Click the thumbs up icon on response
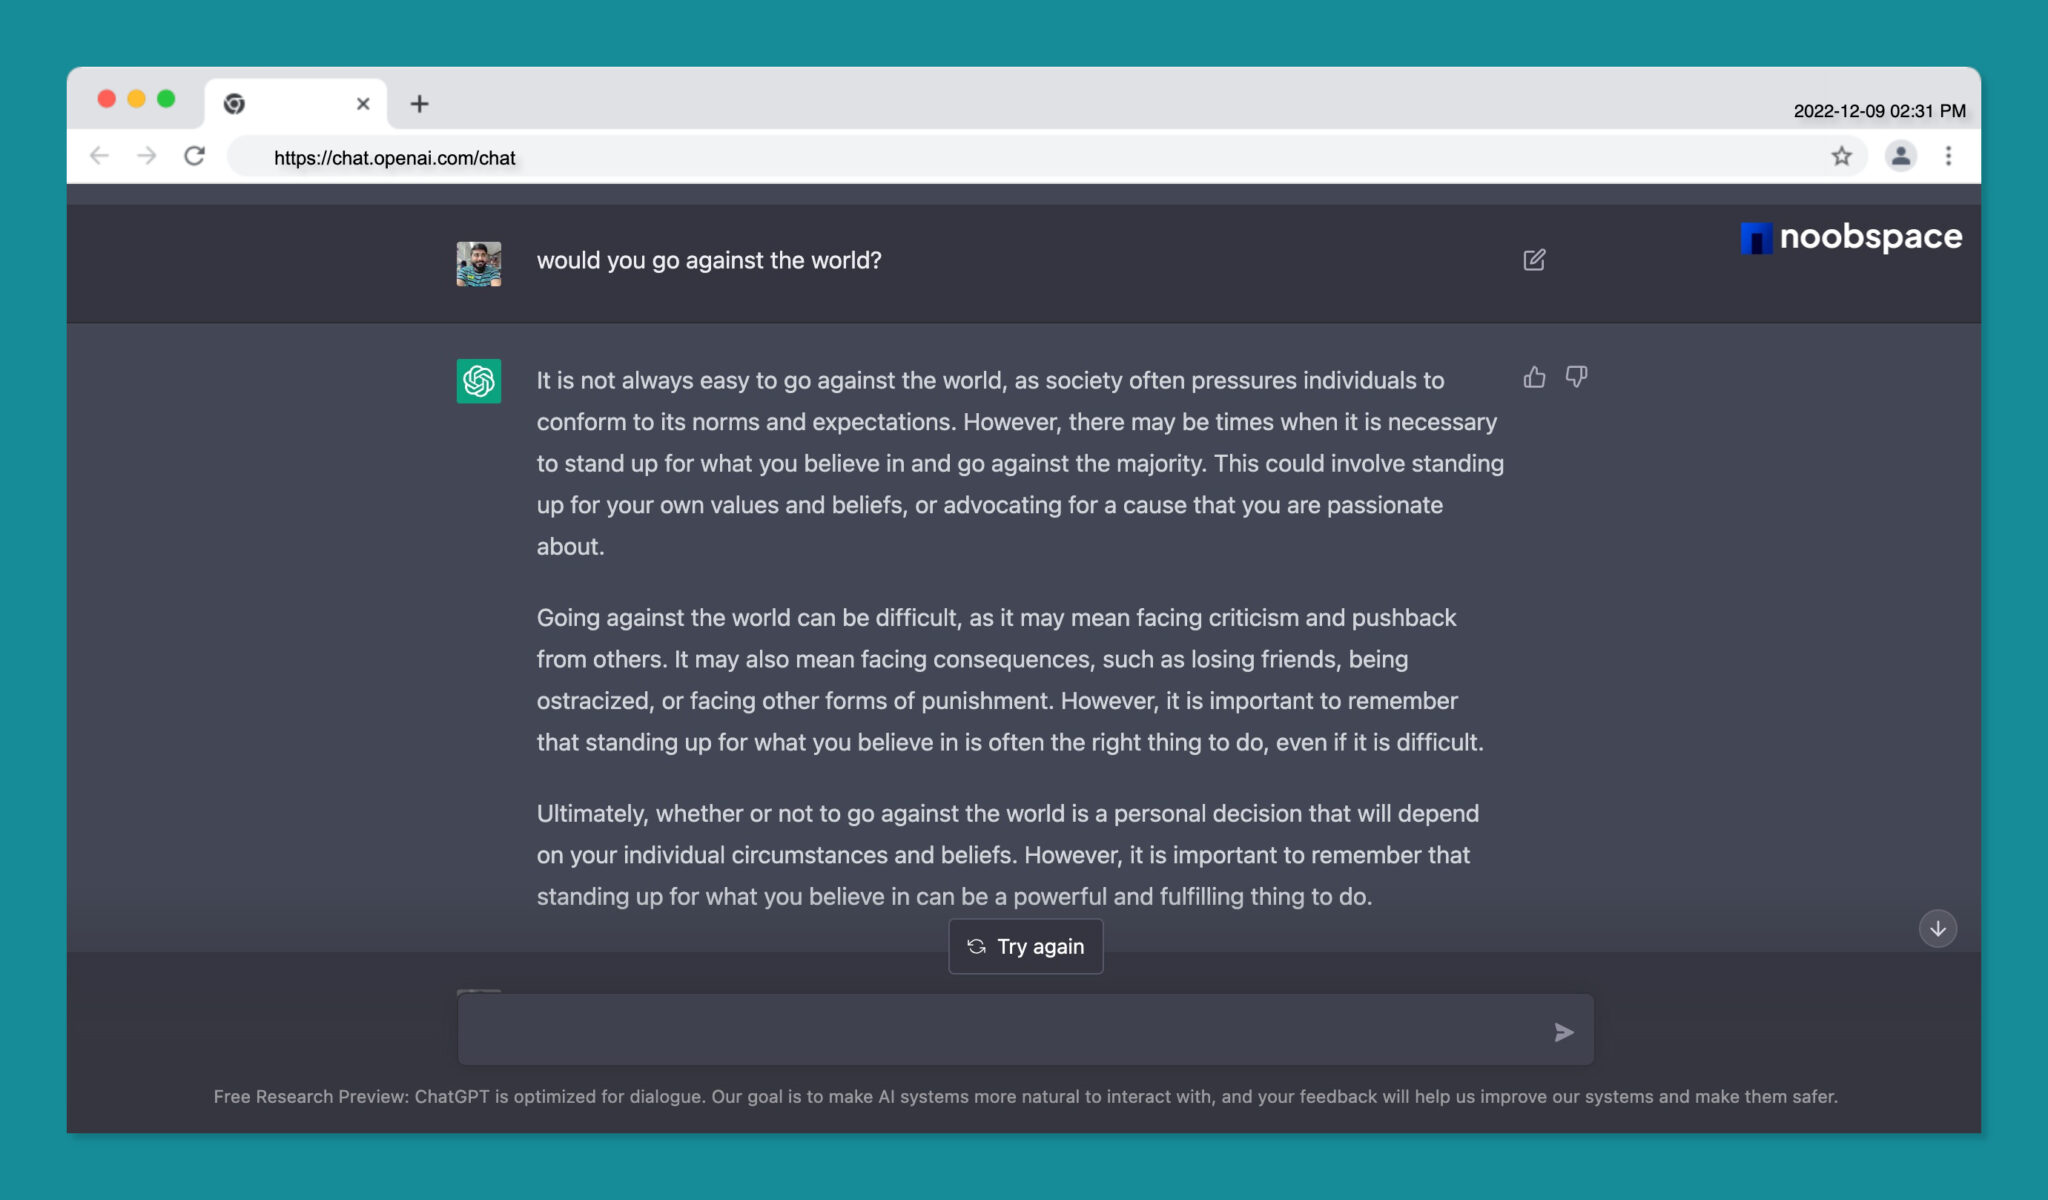The image size is (2048, 1200). click(x=1534, y=377)
